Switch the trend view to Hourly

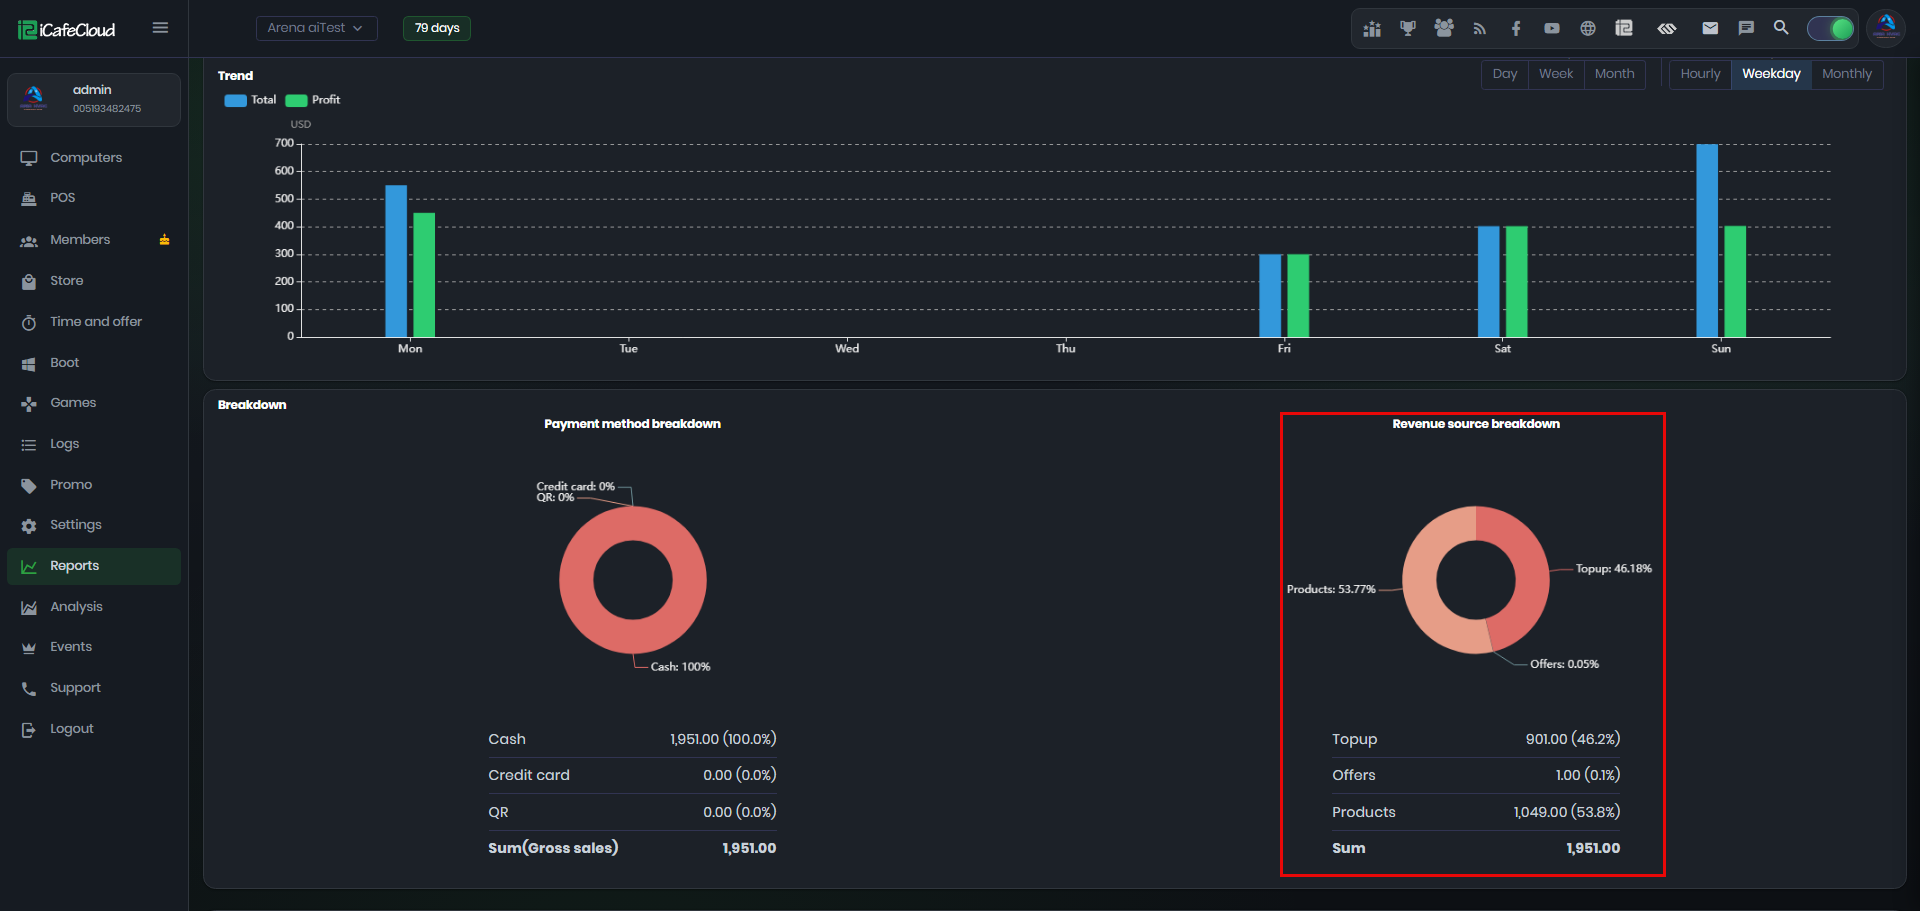pyautogui.click(x=1700, y=74)
